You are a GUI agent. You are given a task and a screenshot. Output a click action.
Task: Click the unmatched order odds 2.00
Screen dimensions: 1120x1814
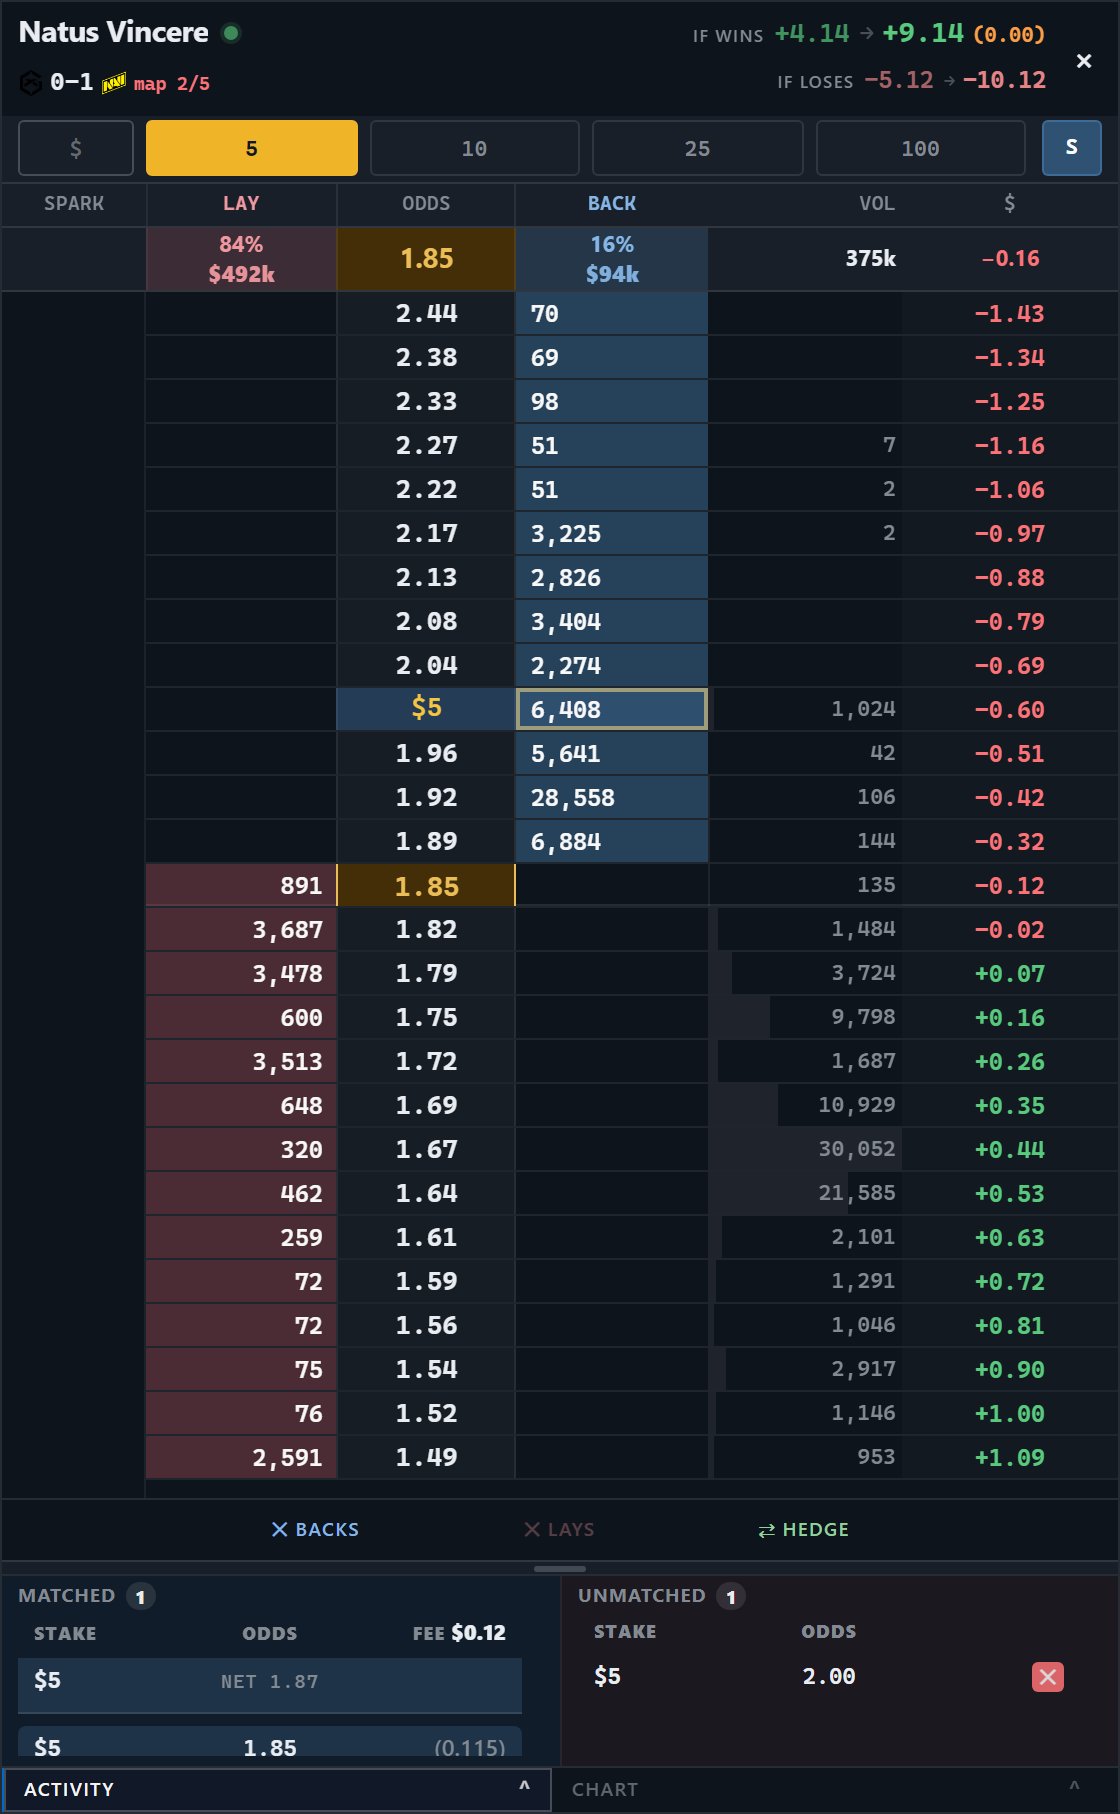(829, 1677)
